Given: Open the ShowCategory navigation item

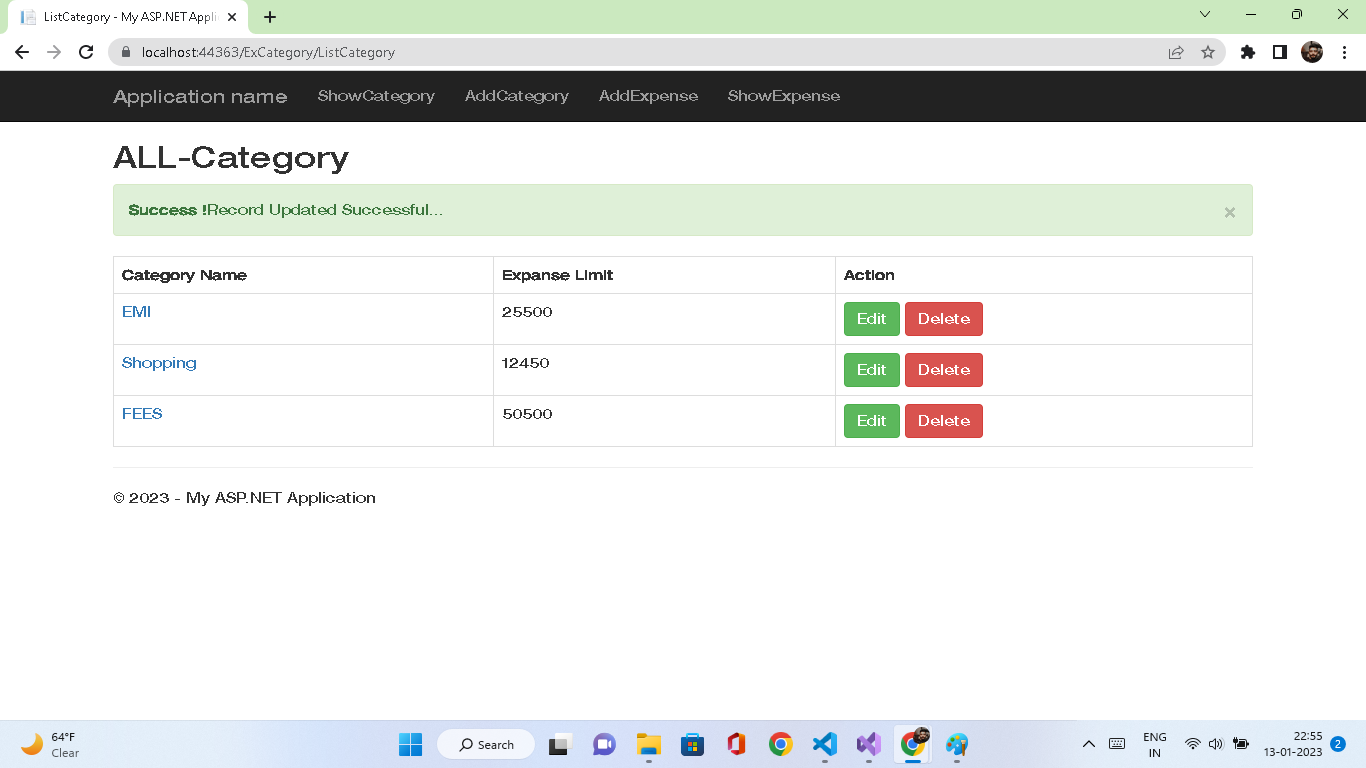Looking at the screenshot, I should click(376, 96).
